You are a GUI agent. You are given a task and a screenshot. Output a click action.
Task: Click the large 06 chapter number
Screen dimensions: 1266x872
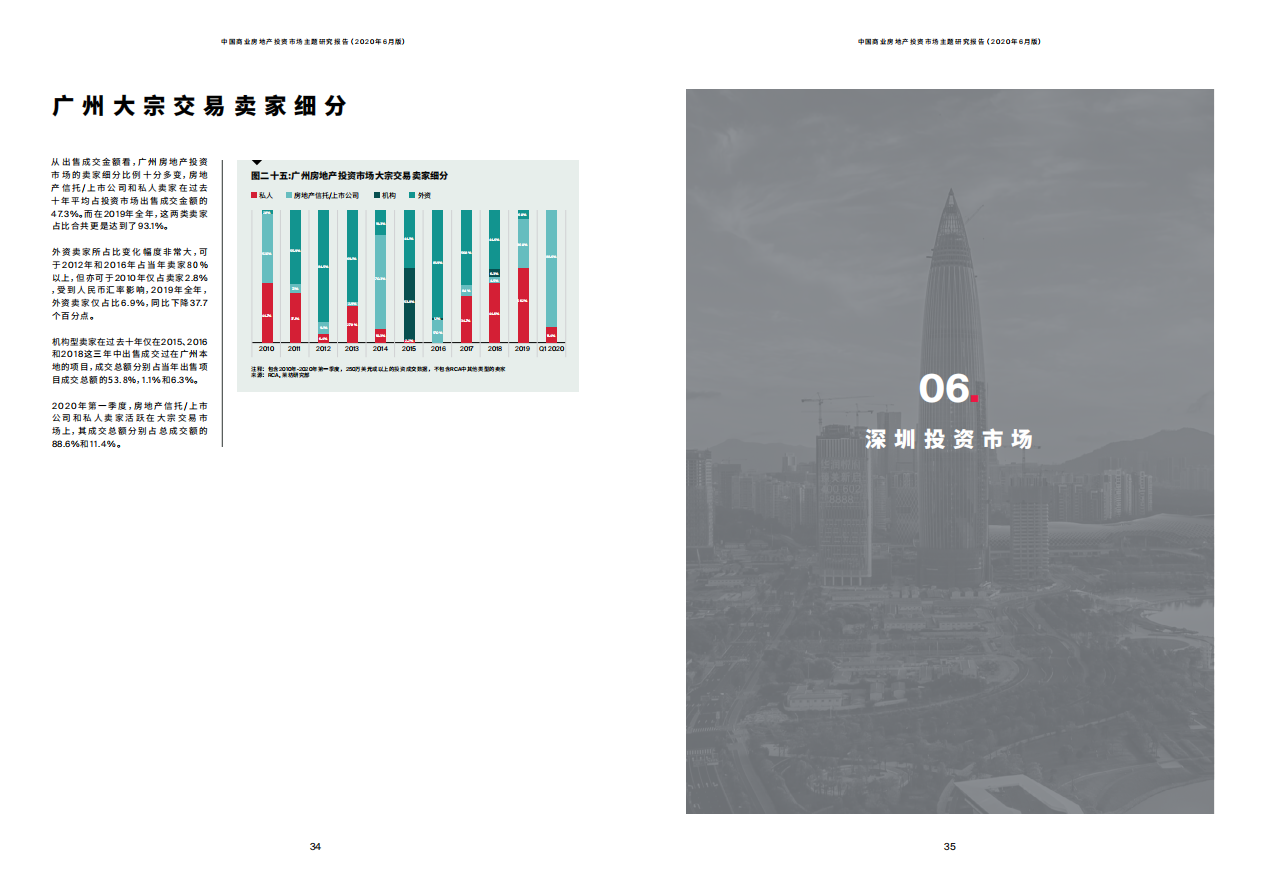click(x=943, y=389)
